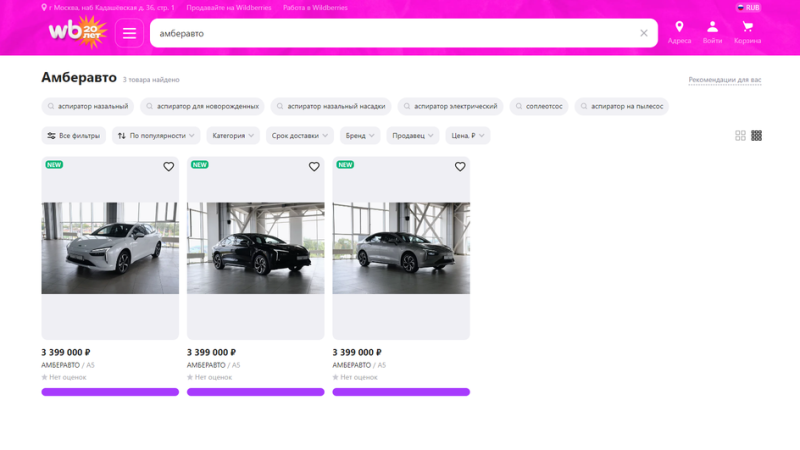The width and height of the screenshot is (800, 450).
Task: Open the Wildberries logo home page
Action: click(78, 32)
